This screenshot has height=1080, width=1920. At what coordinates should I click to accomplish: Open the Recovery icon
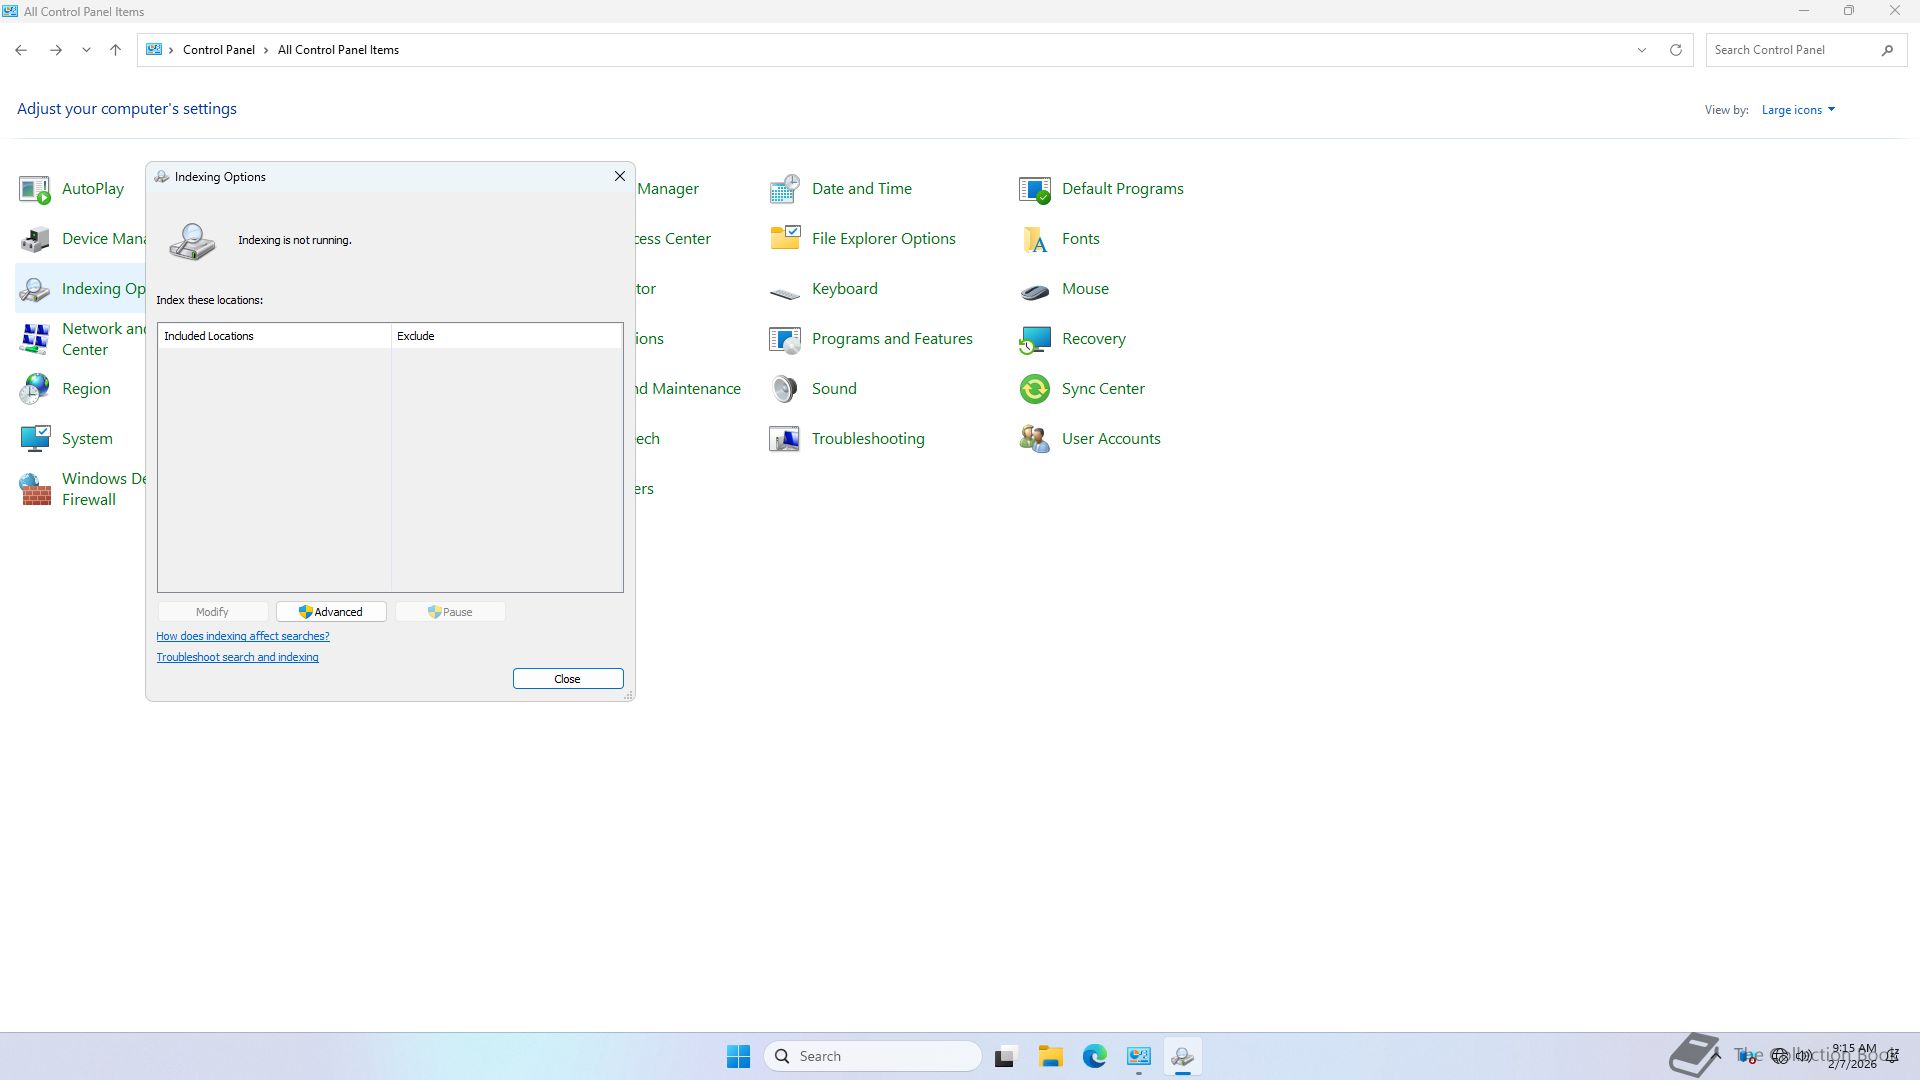(x=1035, y=339)
